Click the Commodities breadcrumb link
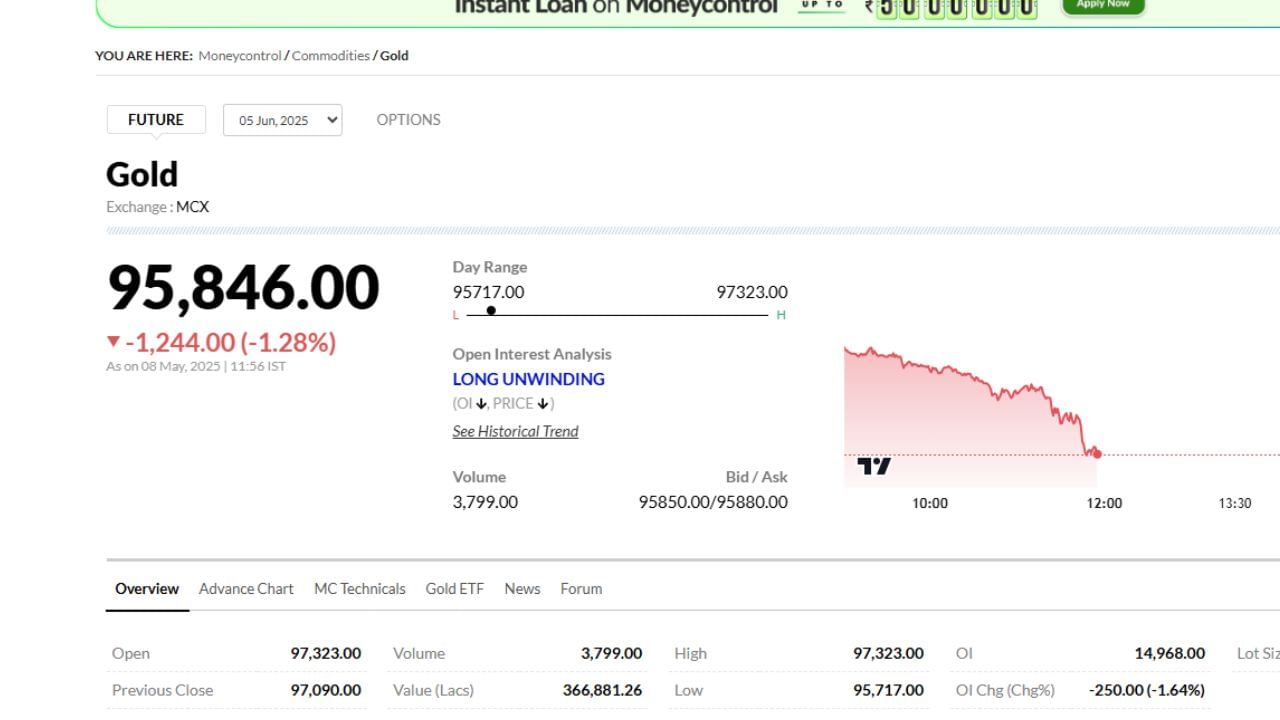 coord(331,55)
